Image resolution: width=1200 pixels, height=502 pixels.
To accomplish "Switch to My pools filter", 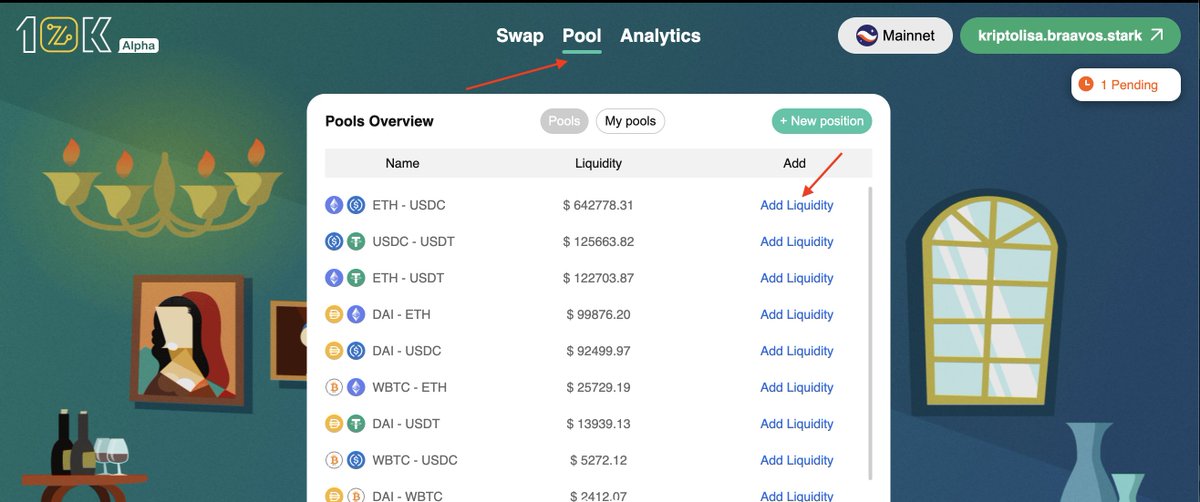I will click(x=630, y=121).
